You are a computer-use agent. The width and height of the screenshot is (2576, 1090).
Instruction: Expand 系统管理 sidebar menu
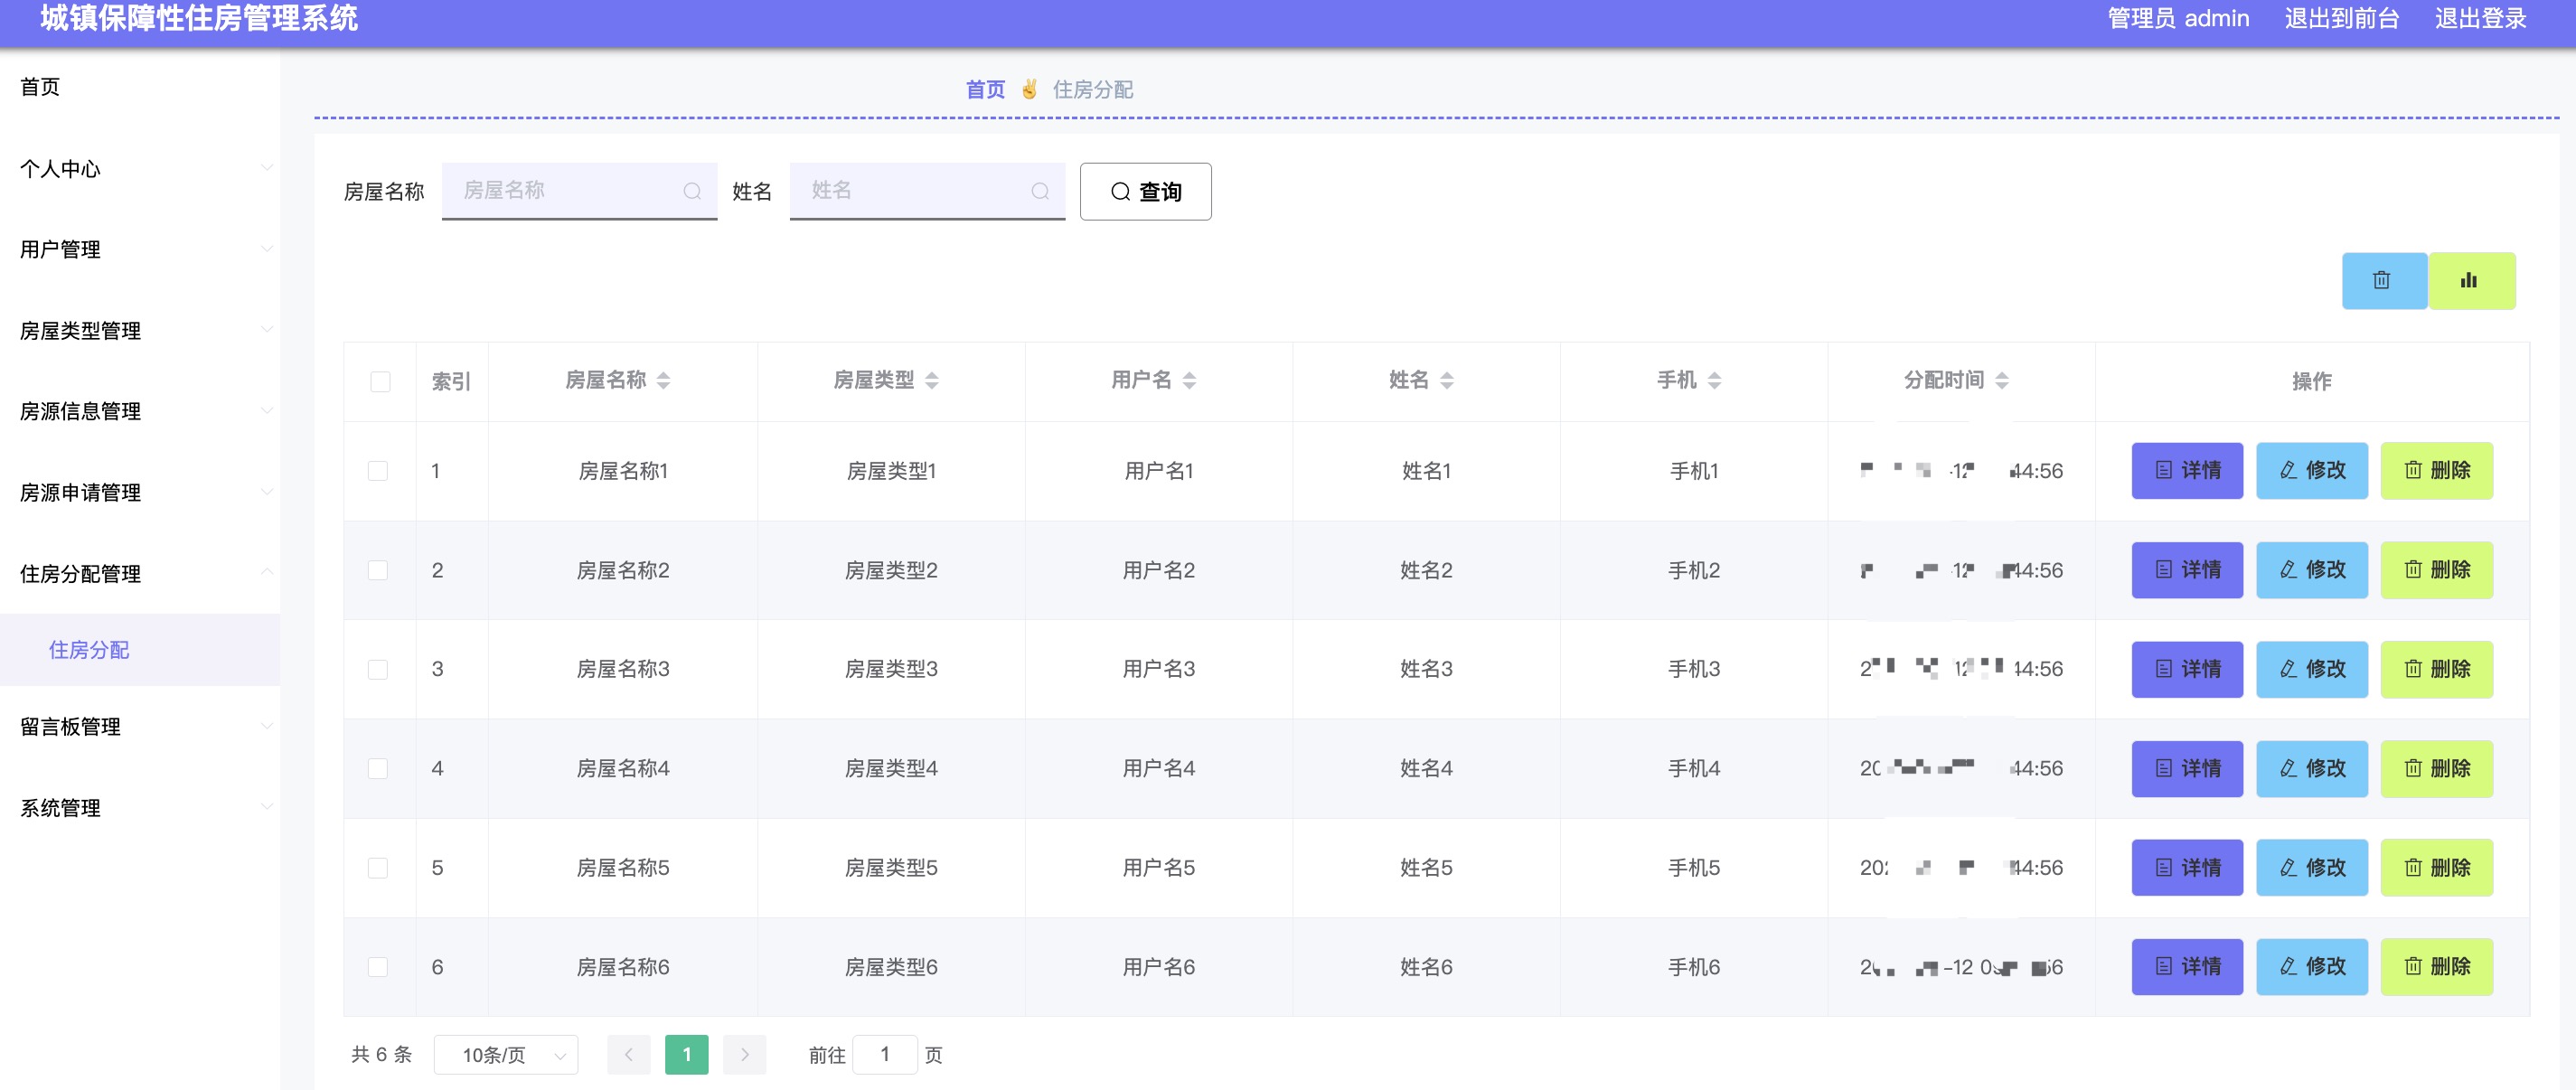(140, 807)
